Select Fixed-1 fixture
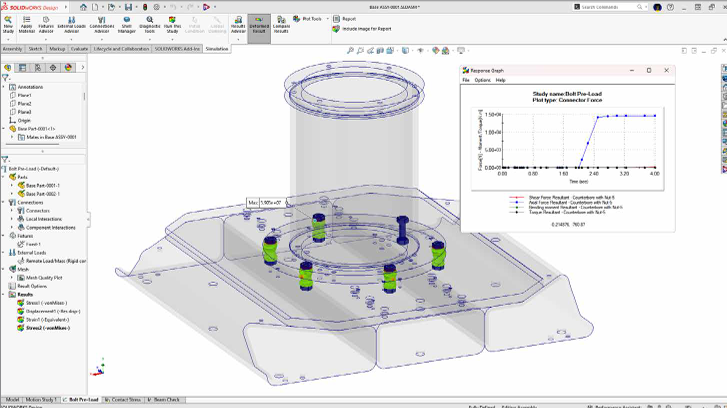Viewport: 727px width, 408px height. pos(33,244)
